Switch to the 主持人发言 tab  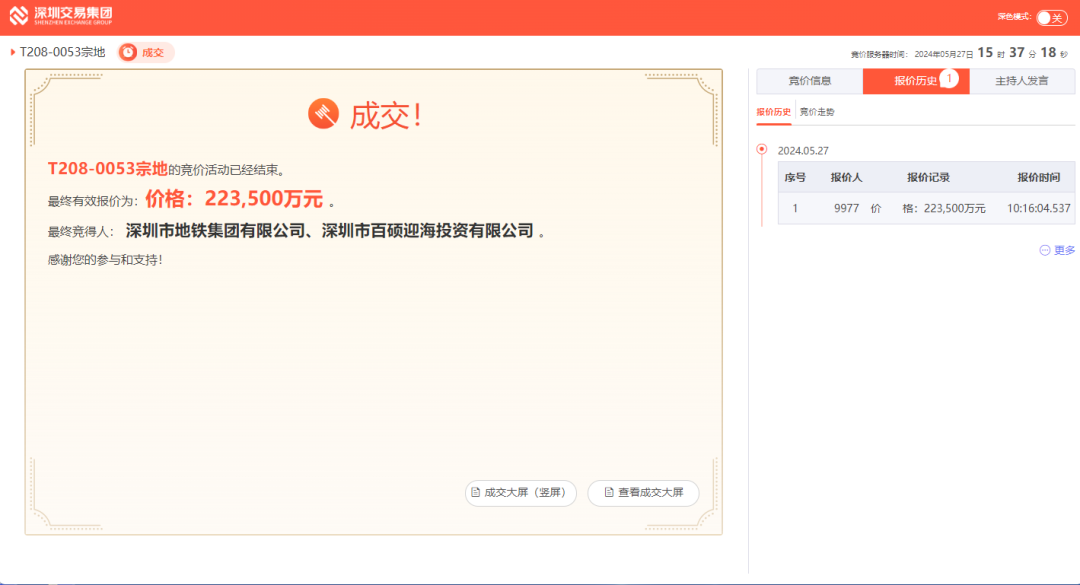coord(1021,81)
